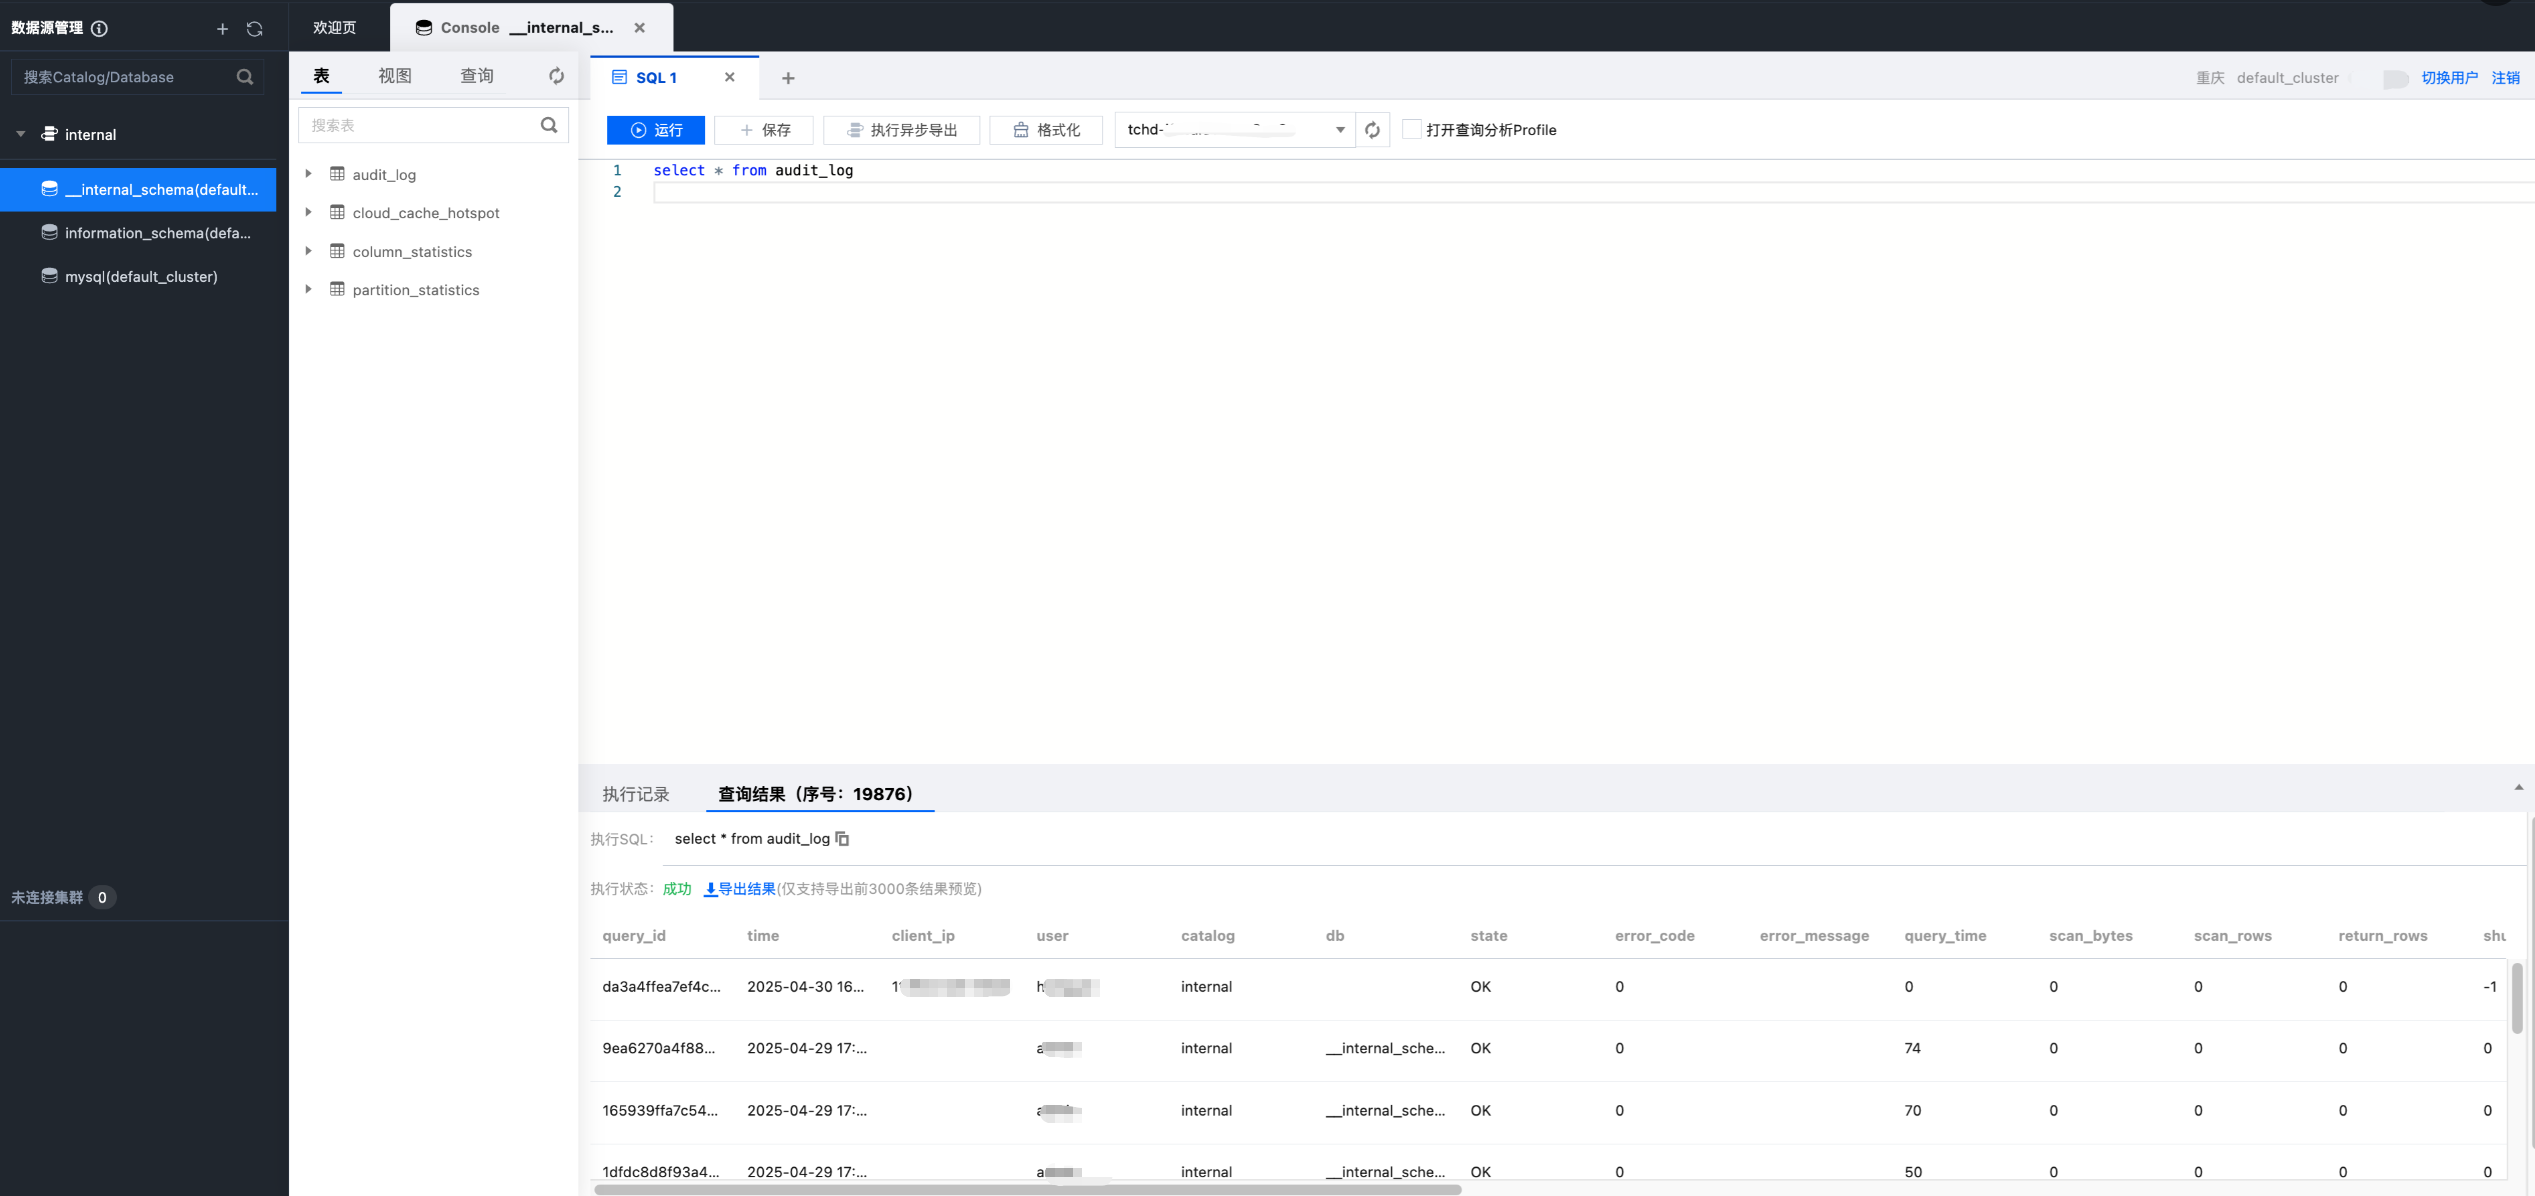2535x1196 pixels.
Task: Click the data source management info icon
Action: (x=99, y=29)
